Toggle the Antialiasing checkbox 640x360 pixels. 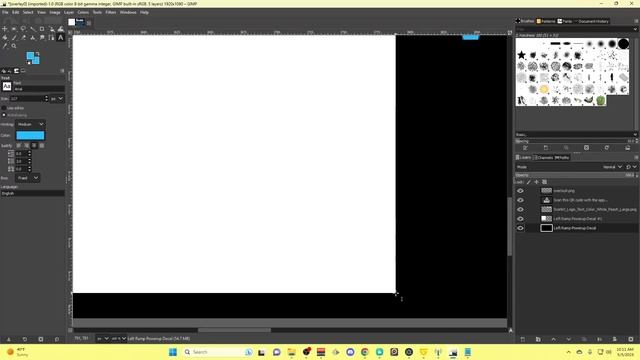[4, 116]
